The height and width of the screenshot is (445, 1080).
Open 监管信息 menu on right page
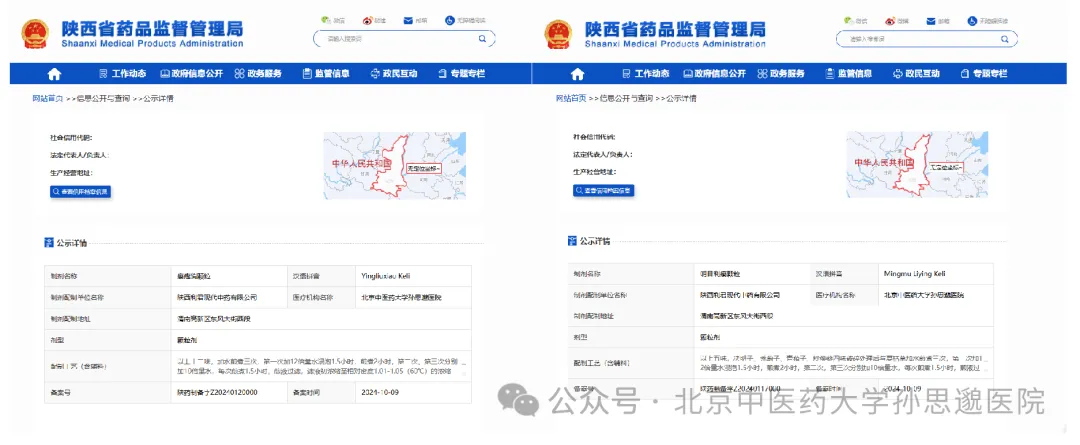pos(849,74)
